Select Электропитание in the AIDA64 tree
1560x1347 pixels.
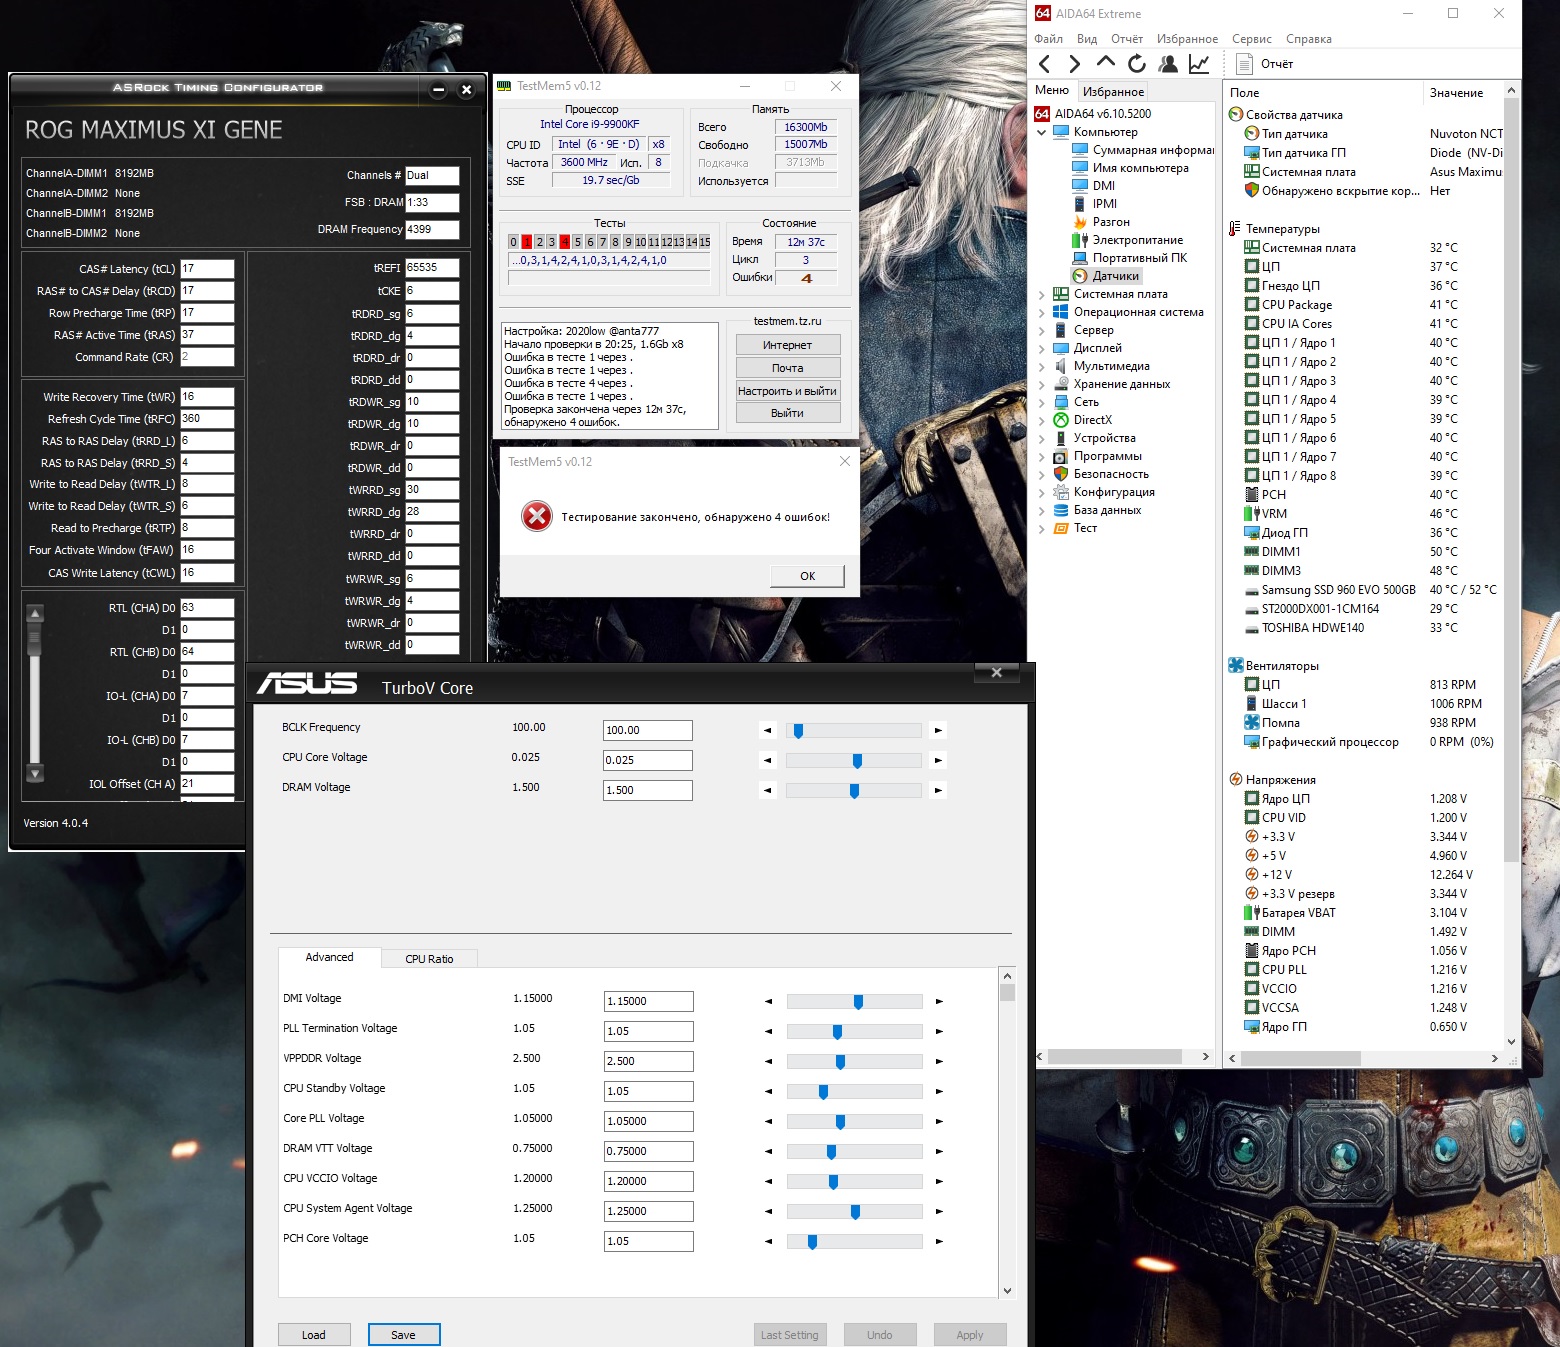tap(1128, 240)
